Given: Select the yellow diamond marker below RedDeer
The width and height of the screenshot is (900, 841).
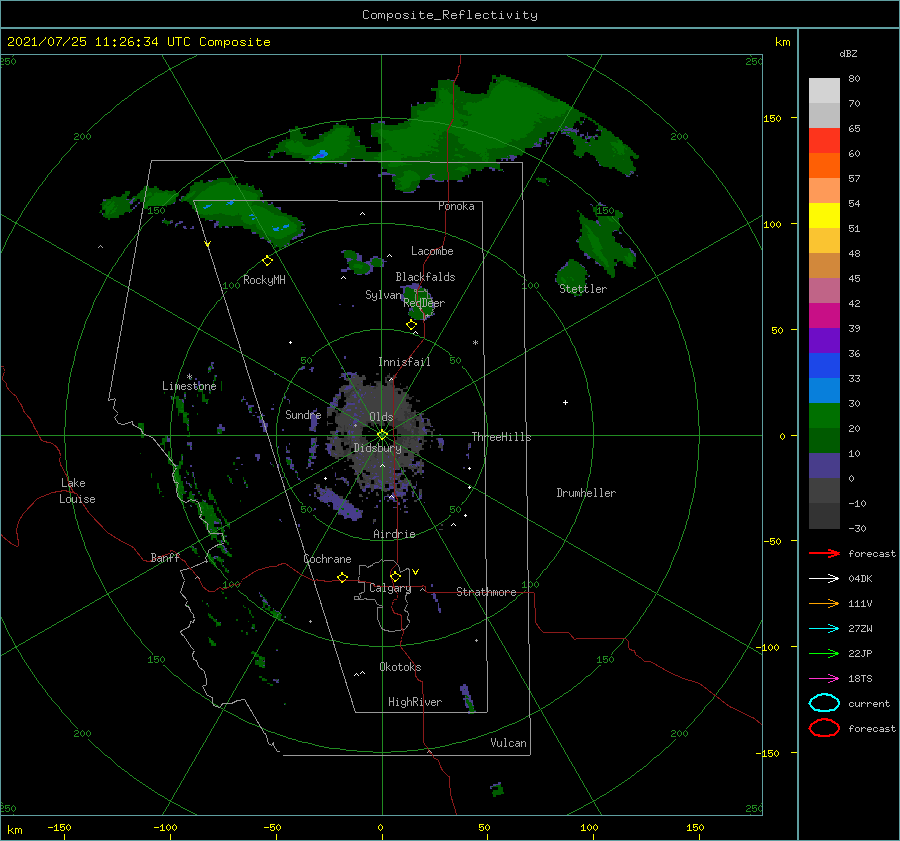Looking at the screenshot, I should pyautogui.click(x=411, y=325).
